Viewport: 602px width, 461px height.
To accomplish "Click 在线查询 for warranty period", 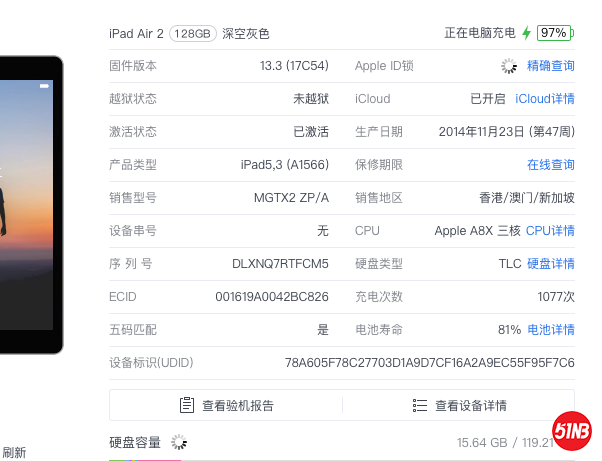I will click(x=551, y=165).
